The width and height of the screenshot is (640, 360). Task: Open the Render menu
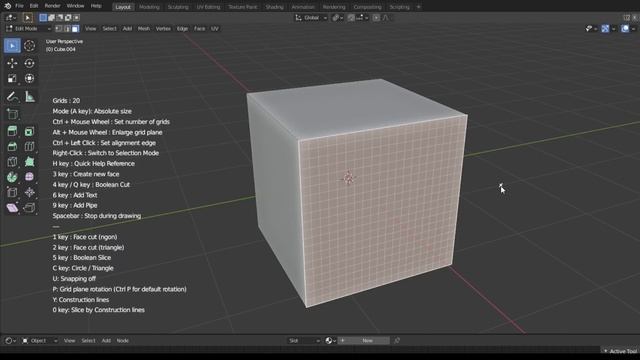coord(52,6)
